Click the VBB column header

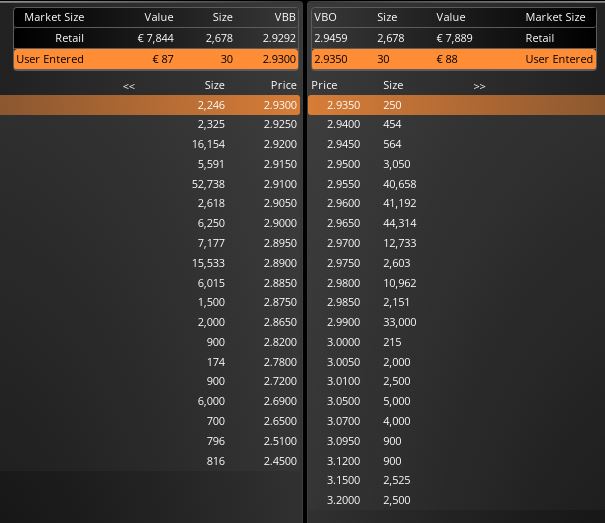click(x=285, y=17)
